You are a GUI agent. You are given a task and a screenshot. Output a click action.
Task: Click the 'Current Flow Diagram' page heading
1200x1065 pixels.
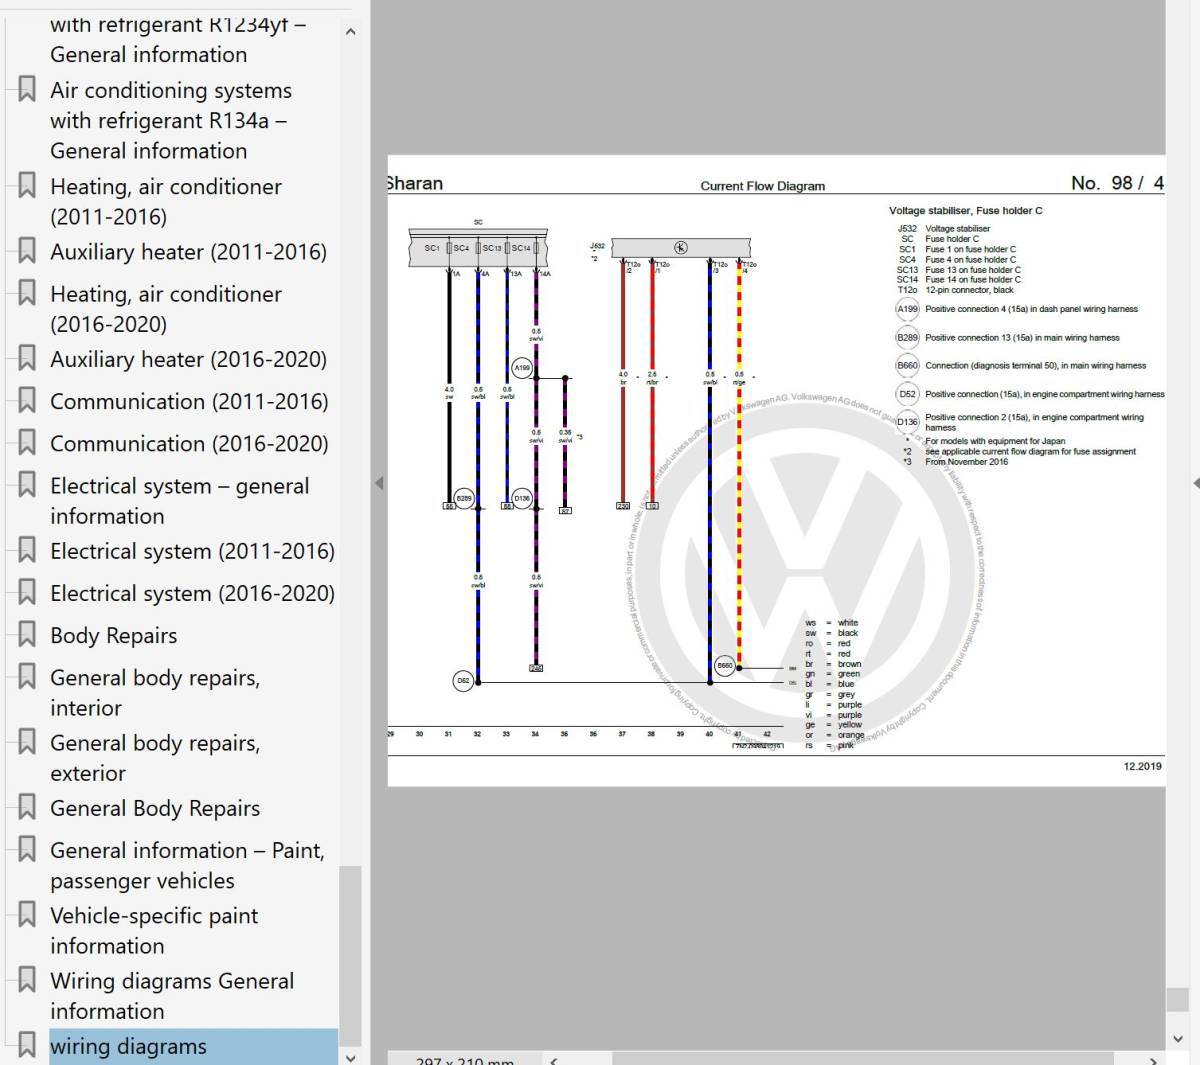763,186
